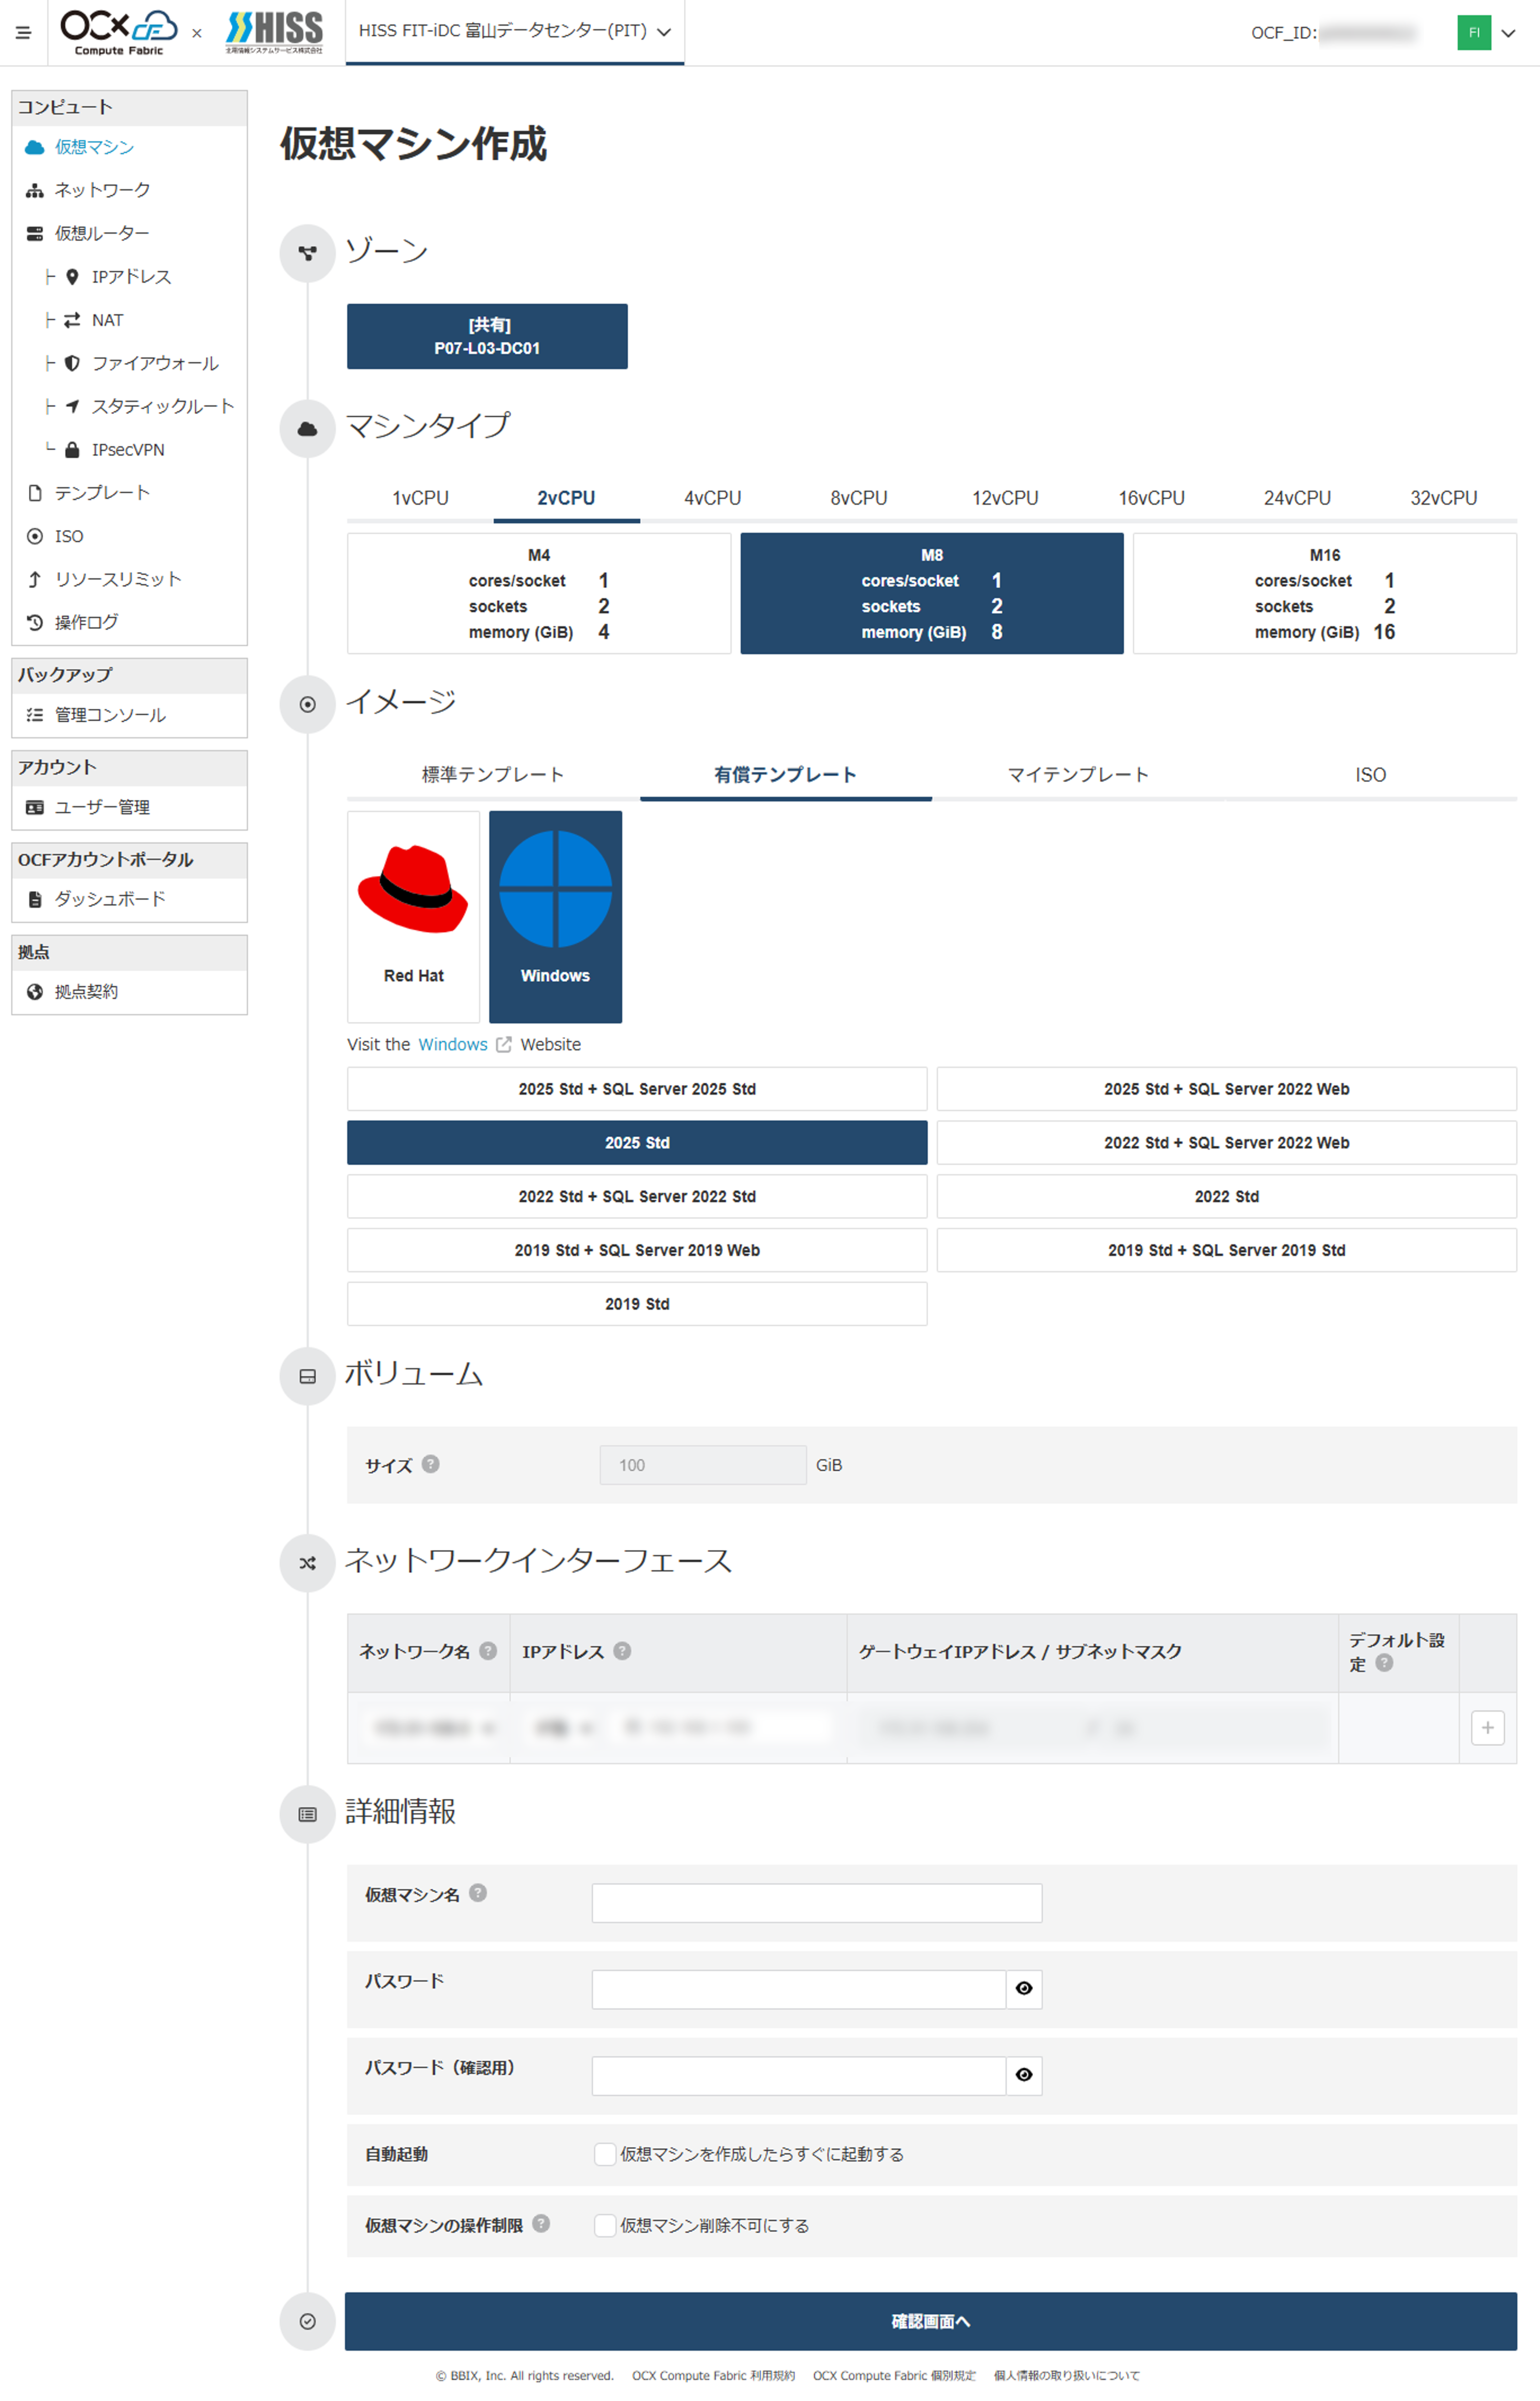Viewport: 1540px width, 2401px height.
Task: Open OCX Compute Fabric 個別規定 link
Action: (x=894, y=2376)
